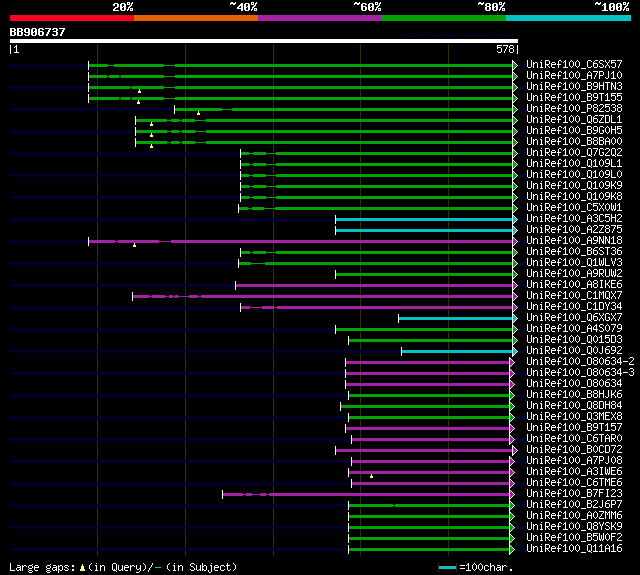This screenshot has height=575, width=640.
Task: Click the cyan alignment bar of Q6XGX7
Action: (456, 318)
